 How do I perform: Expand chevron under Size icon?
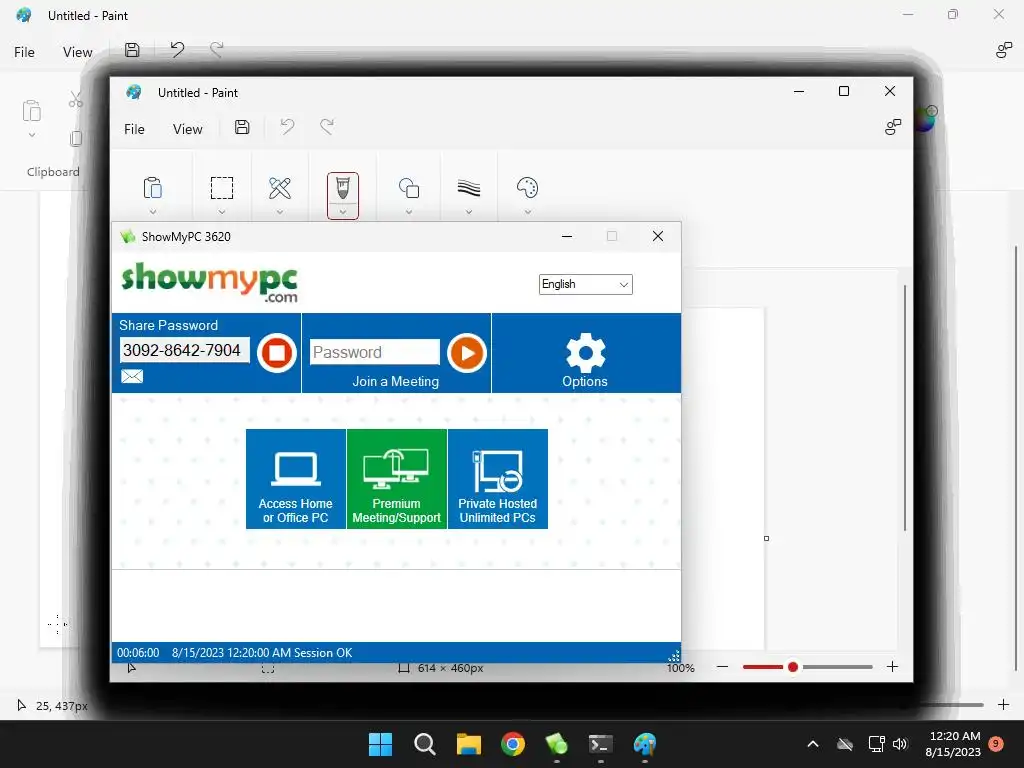point(469,212)
